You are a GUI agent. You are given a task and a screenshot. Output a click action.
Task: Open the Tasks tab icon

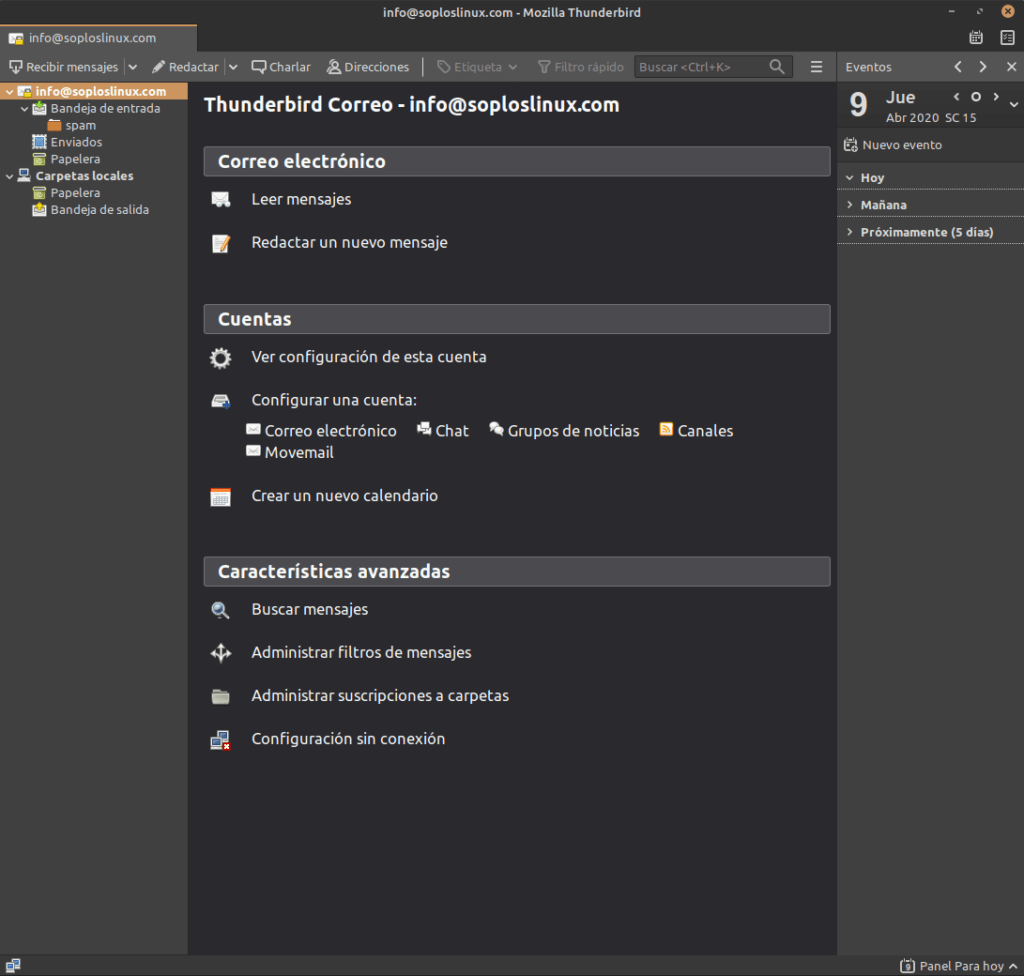point(1007,38)
